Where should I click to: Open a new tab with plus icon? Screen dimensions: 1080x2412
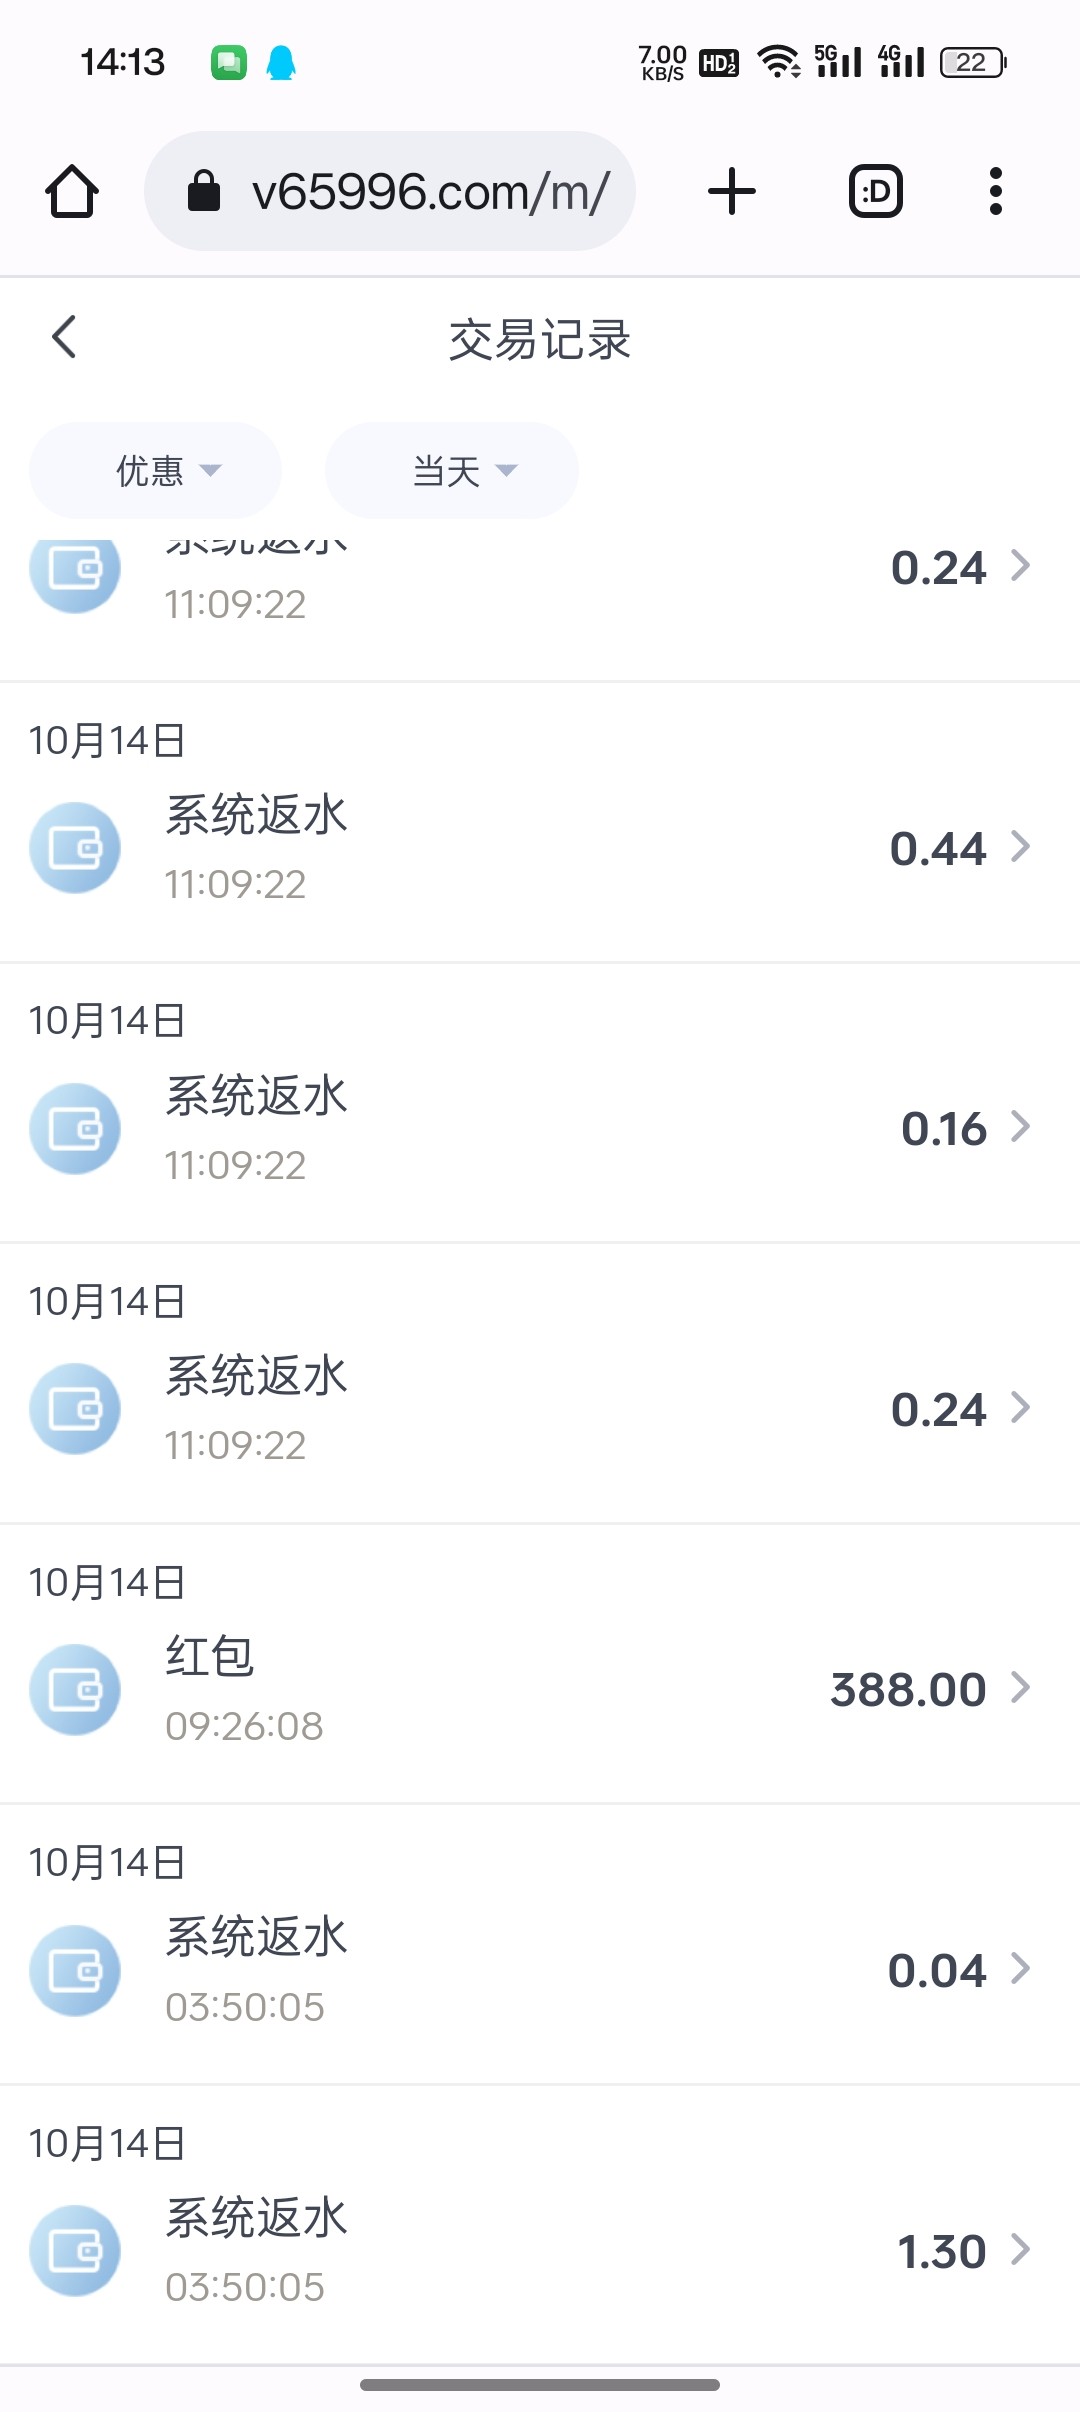click(731, 191)
